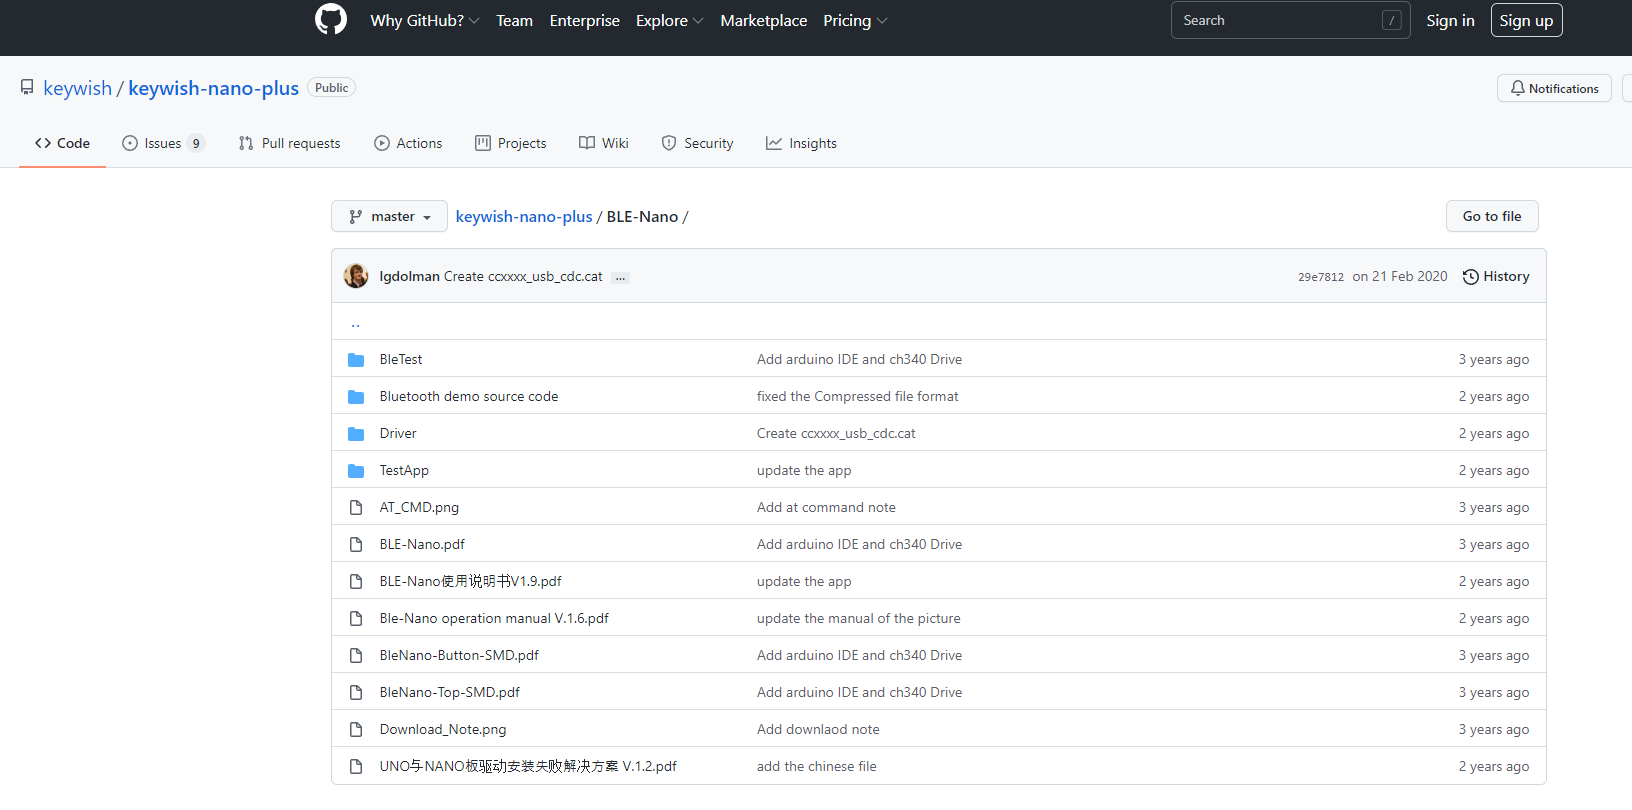The width and height of the screenshot is (1632, 810).
Task: Open BleNano-Top-SMD.pdf file
Action: tap(450, 692)
